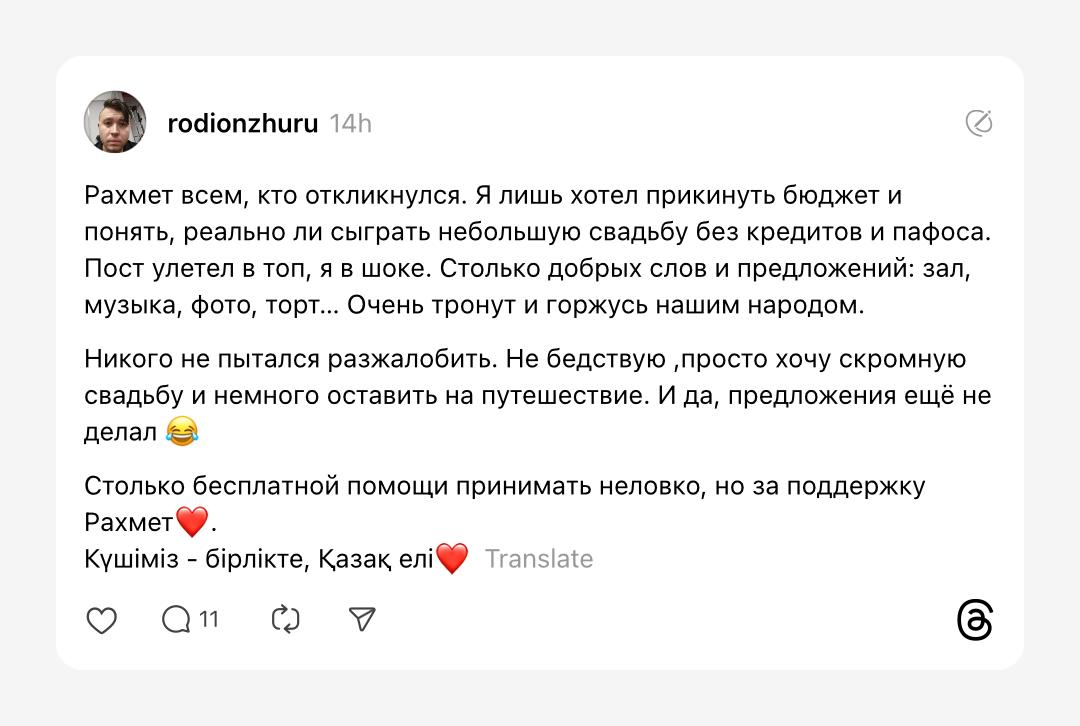Click the paragraph starting "Никого не пытался"
The width and height of the screenshot is (1080, 726).
(524, 359)
